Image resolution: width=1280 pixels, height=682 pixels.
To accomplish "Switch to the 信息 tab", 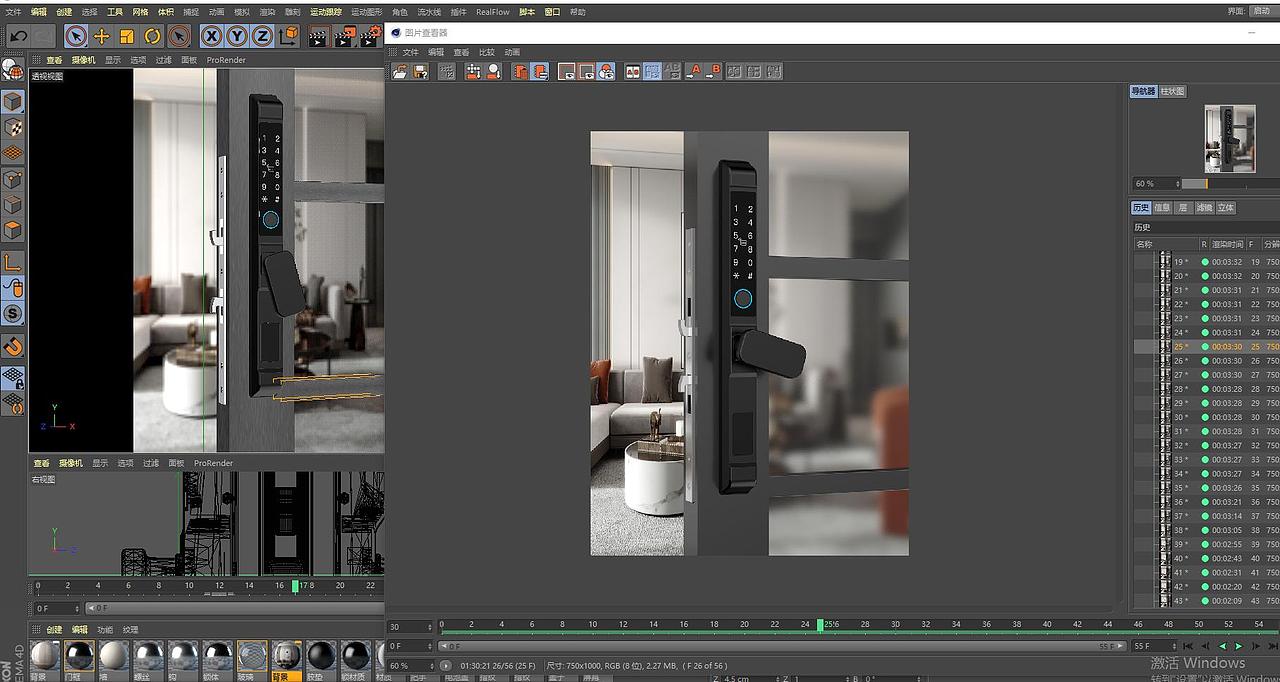I will click(1162, 208).
